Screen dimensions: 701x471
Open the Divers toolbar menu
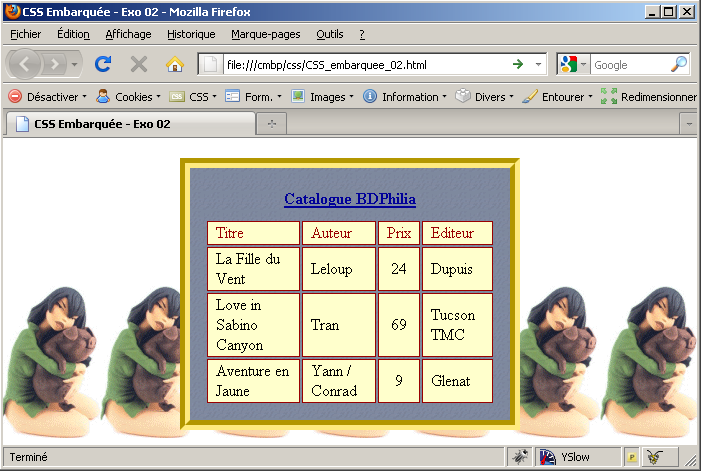[x=494, y=97]
